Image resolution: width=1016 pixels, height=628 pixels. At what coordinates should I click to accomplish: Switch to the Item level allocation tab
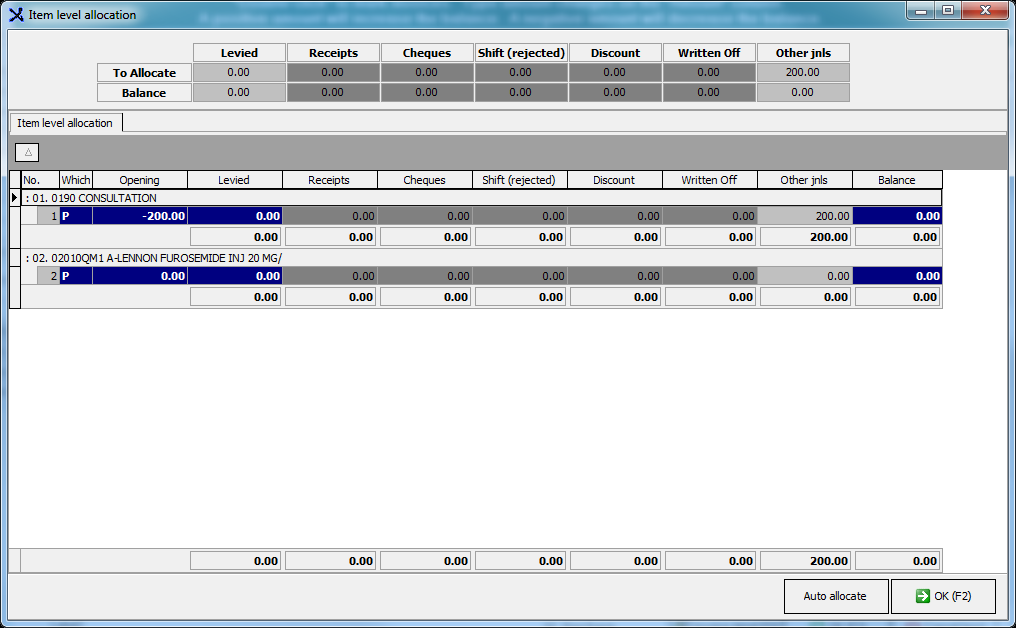click(65, 123)
